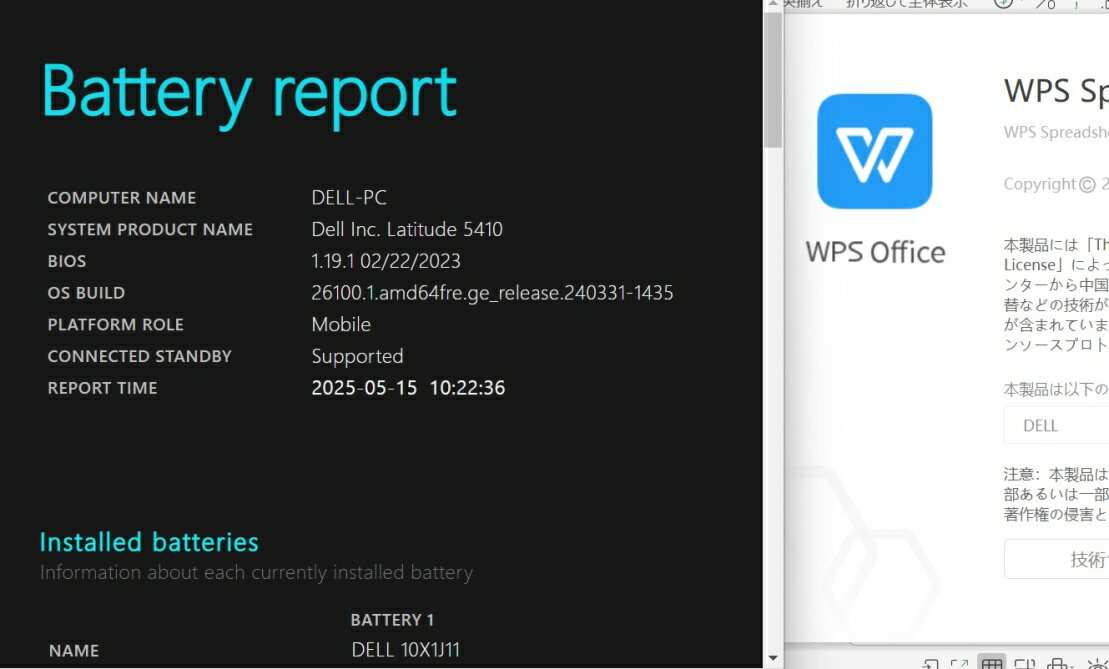Switch to normal grid view in status bar
The image size is (1109, 669).
tap(991, 663)
